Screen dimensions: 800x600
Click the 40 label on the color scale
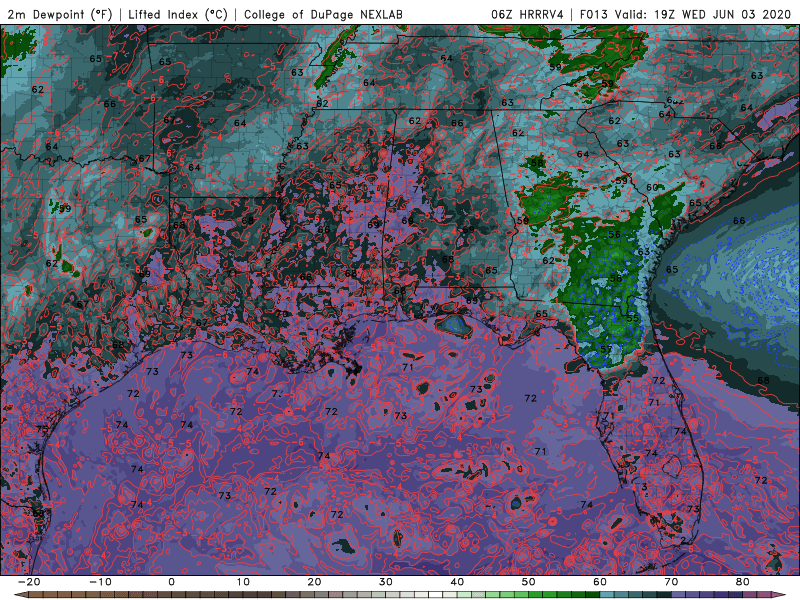[457, 582]
